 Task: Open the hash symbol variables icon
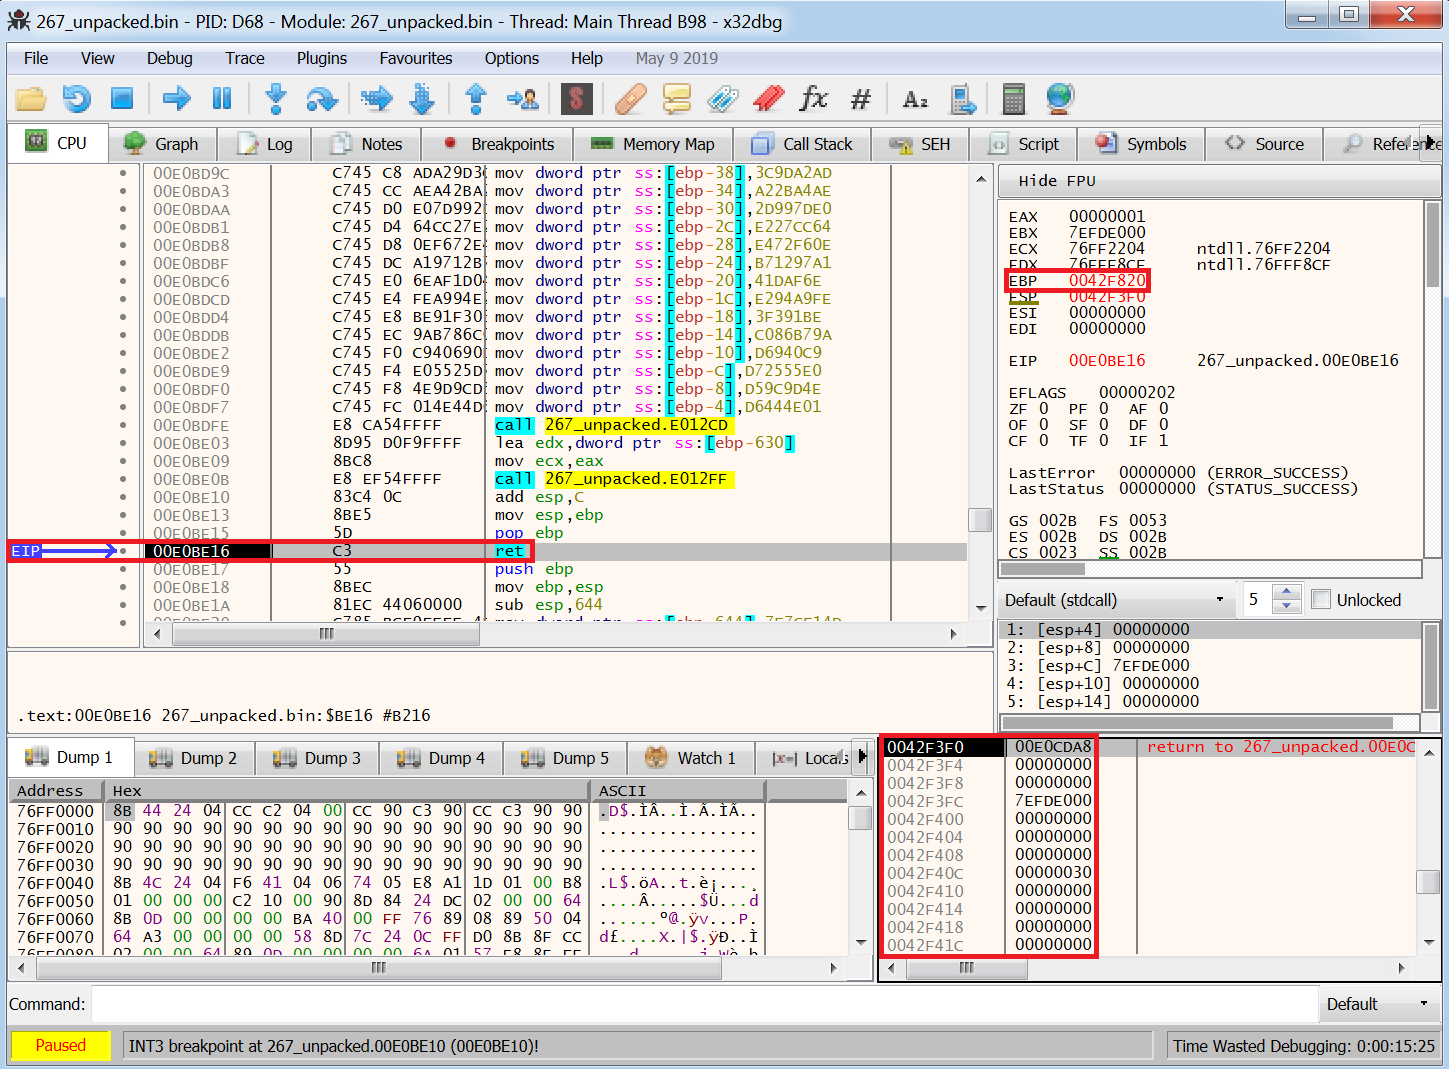(x=861, y=98)
